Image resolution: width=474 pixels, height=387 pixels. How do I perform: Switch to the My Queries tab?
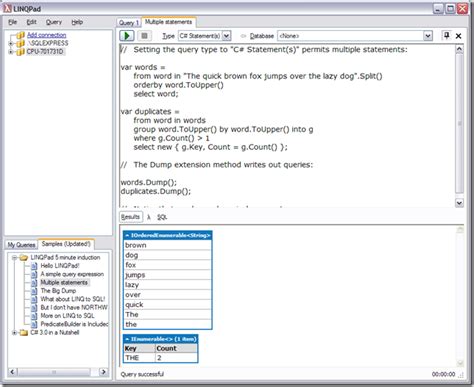pyautogui.click(x=21, y=245)
